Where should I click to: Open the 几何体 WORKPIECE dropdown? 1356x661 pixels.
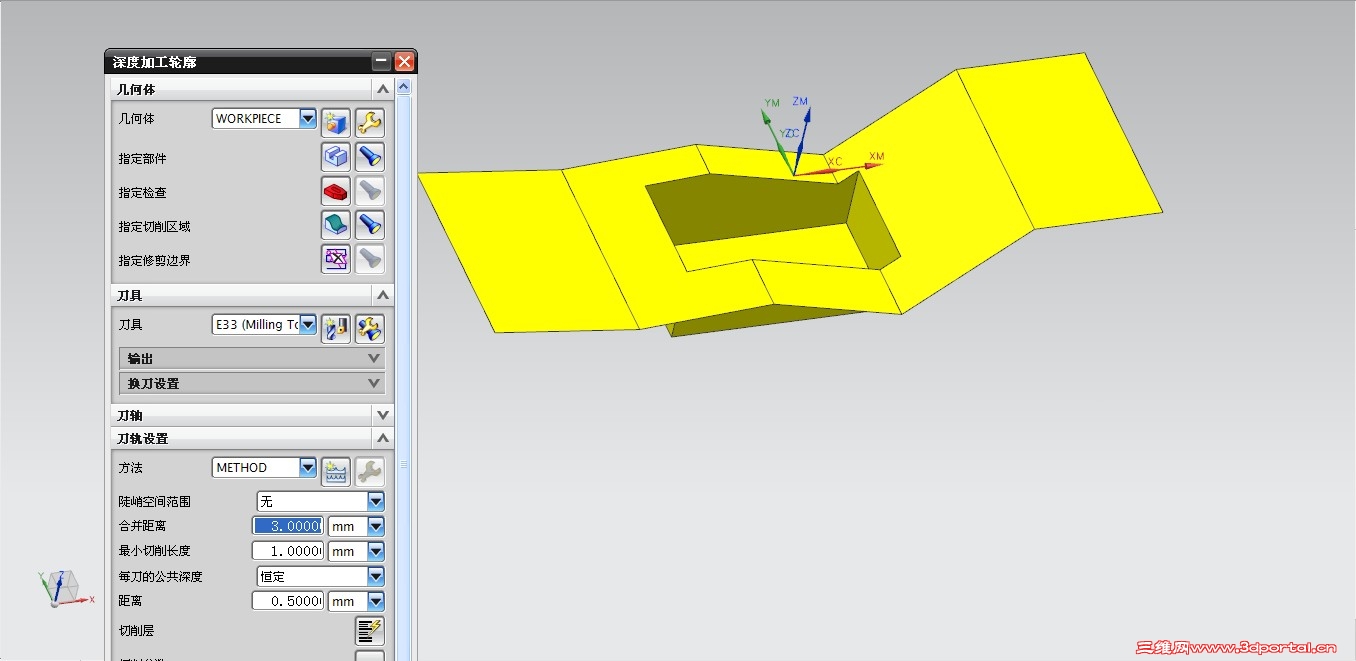[308, 118]
